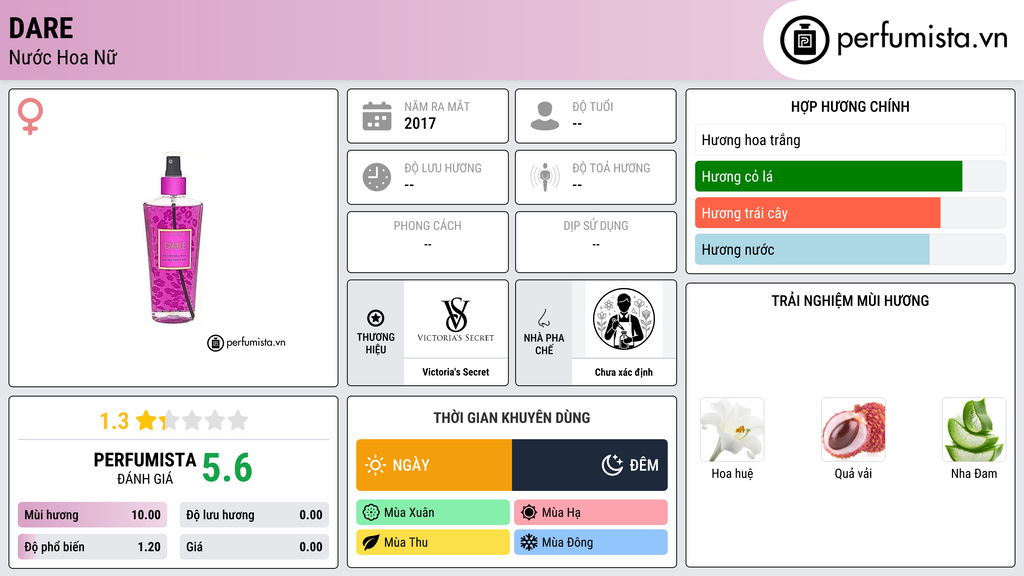The width and height of the screenshot is (1024, 576).
Task: Click the flower icon beside Mùa Xuân
Action: tap(371, 513)
